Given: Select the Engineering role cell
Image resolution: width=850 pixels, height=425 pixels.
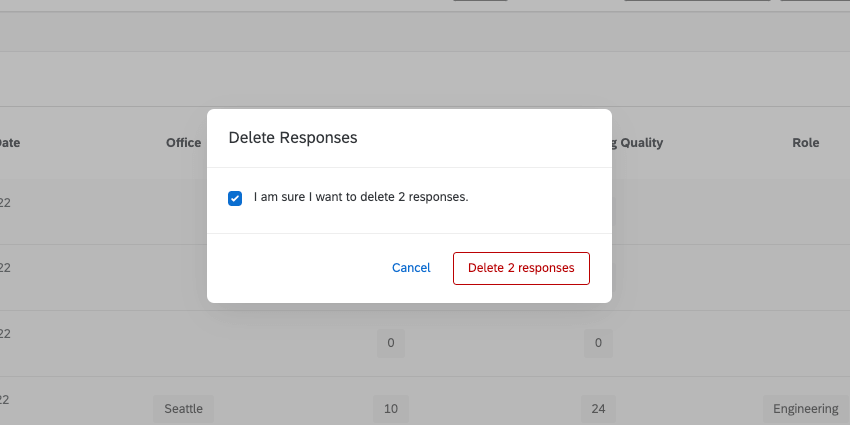Looking at the screenshot, I should (x=806, y=409).
